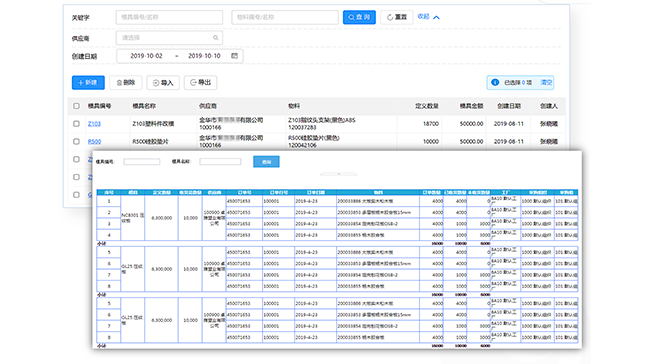The image size is (648, 364).
Task: Click the blue 查询 search button
Action: [x=359, y=17]
